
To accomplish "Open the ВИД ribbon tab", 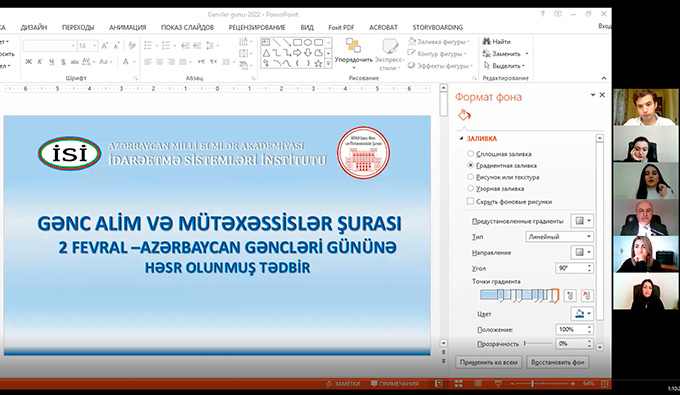I will pyautogui.click(x=307, y=27).
